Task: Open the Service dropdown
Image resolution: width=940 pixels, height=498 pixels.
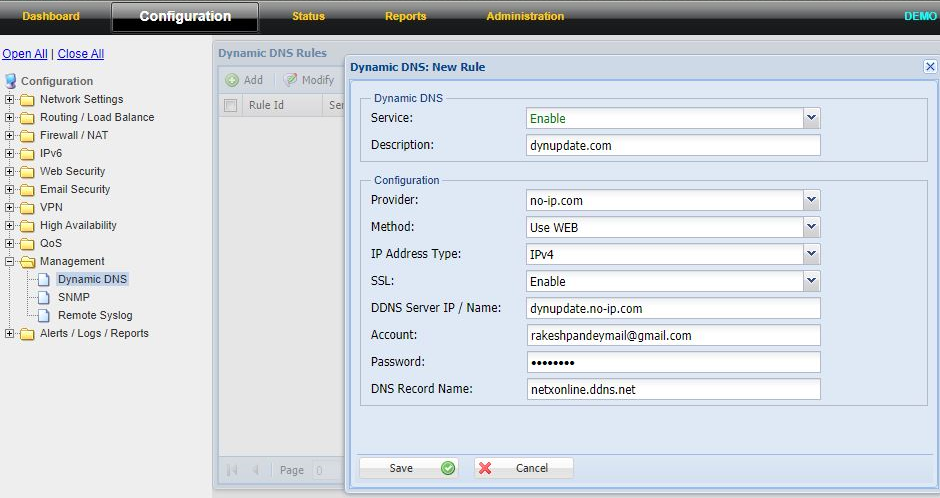Action: pos(811,118)
